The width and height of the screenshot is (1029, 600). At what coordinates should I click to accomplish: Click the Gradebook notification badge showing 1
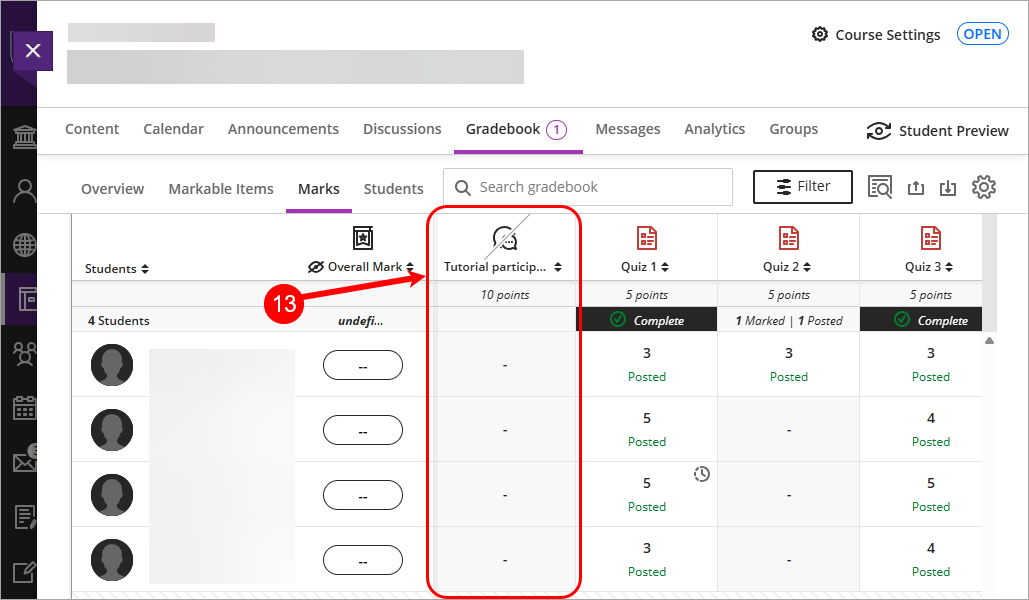click(x=556, y=130)
